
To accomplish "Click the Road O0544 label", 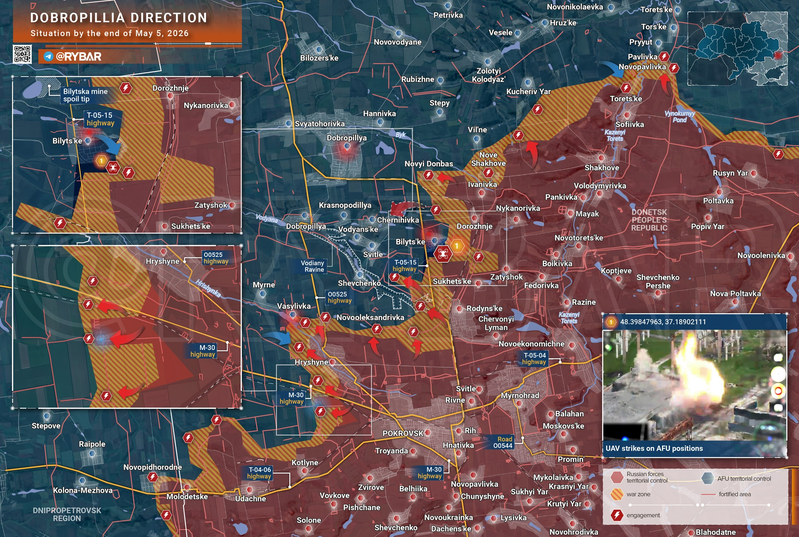I will [x=502, y=442].
